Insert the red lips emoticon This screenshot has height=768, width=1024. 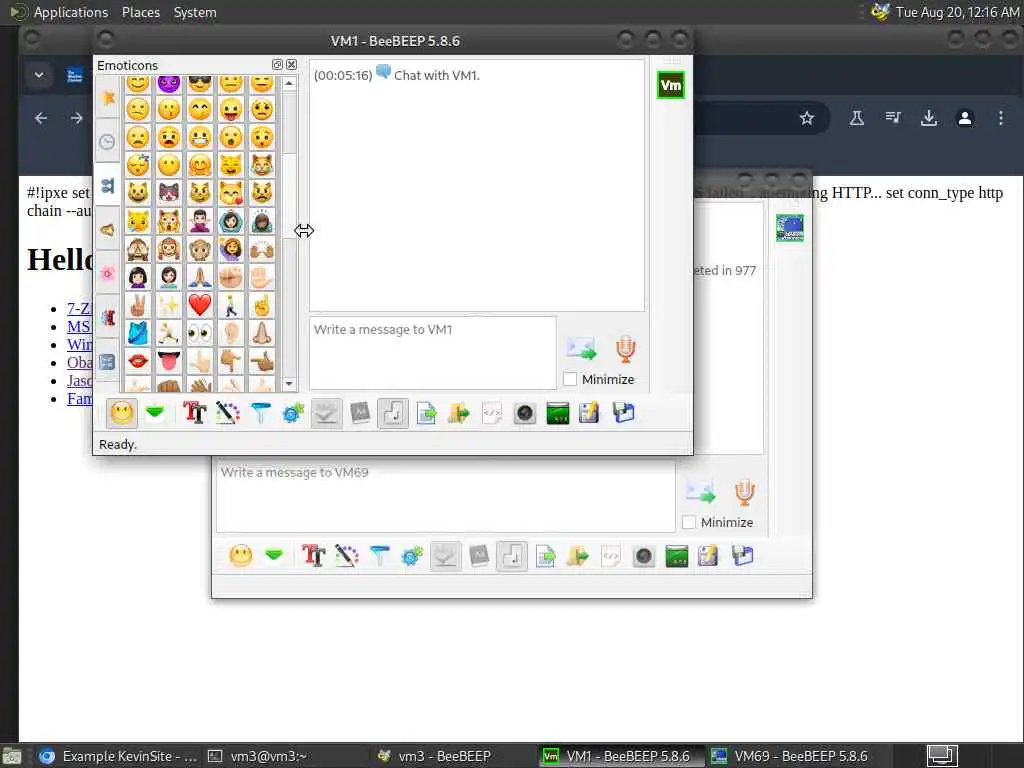pyautogui.click(x=138, y=361)
